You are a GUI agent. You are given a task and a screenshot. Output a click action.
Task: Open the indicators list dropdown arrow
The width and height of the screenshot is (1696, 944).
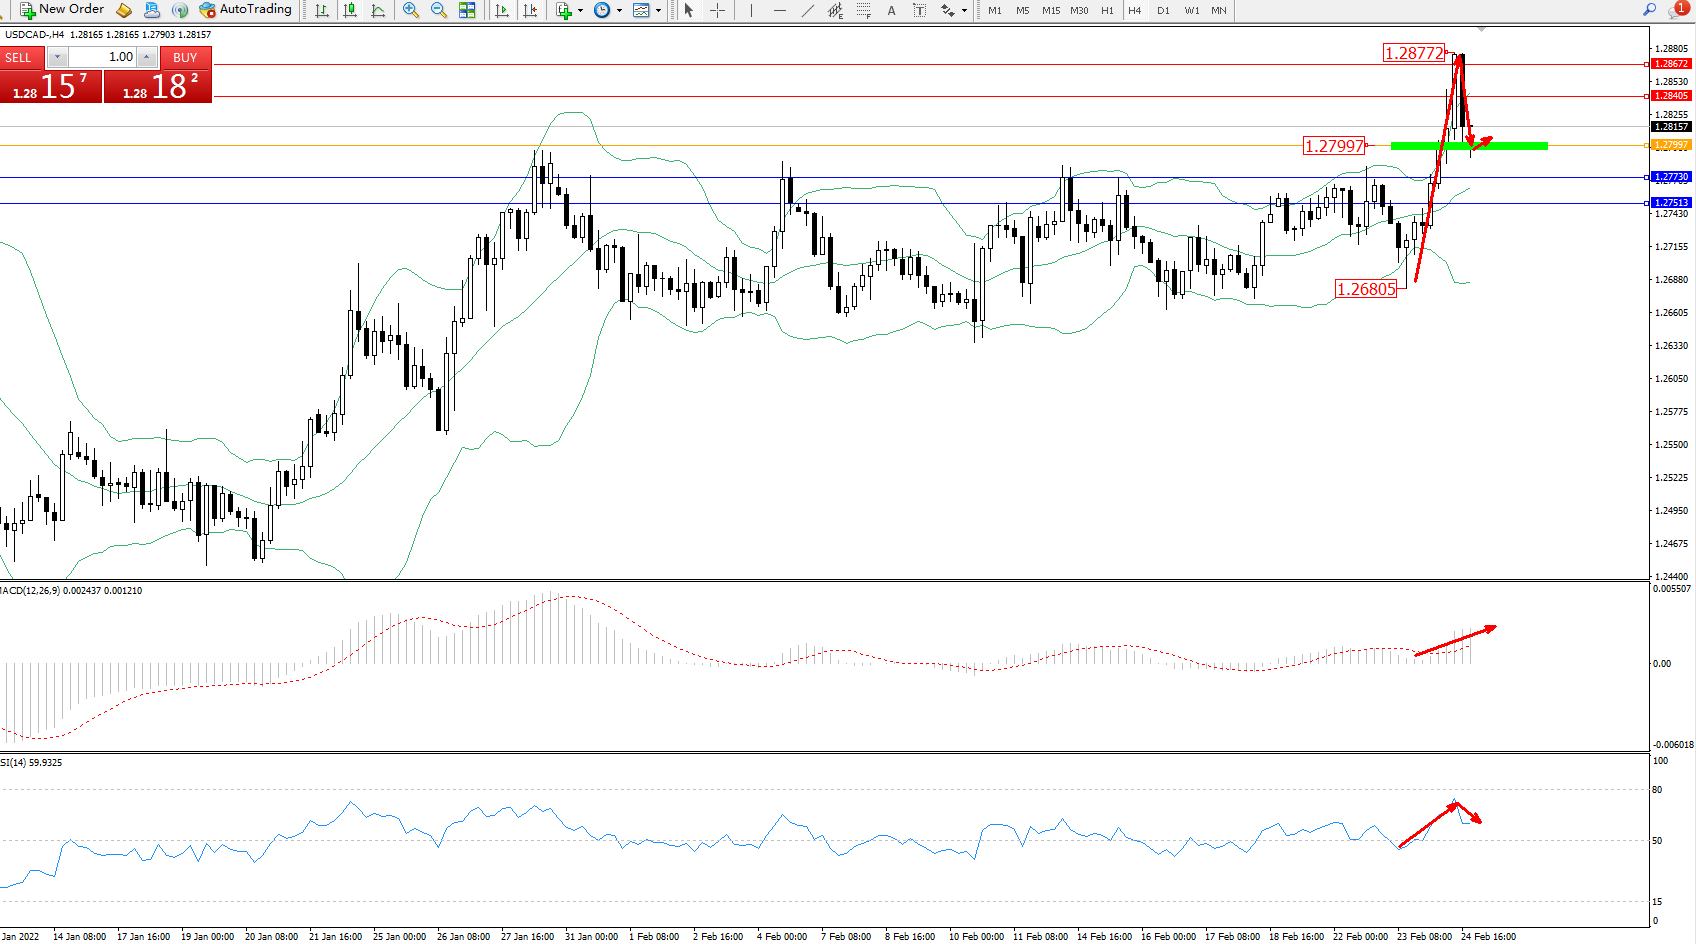581,11
